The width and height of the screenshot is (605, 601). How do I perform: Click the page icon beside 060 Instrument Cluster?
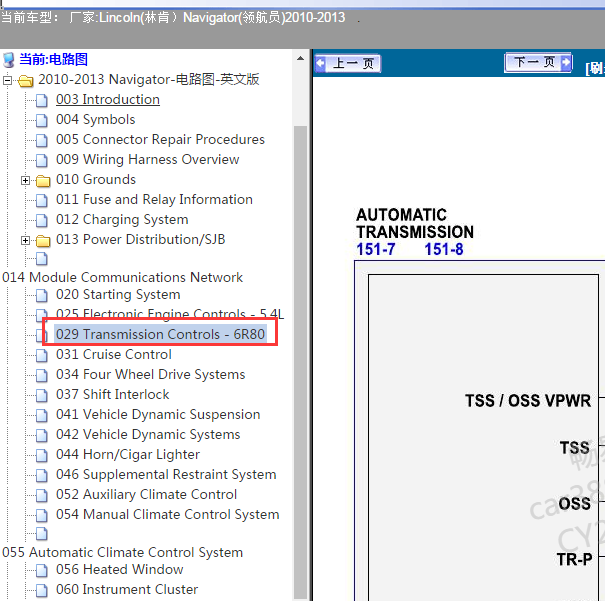[x=42, y=591]
